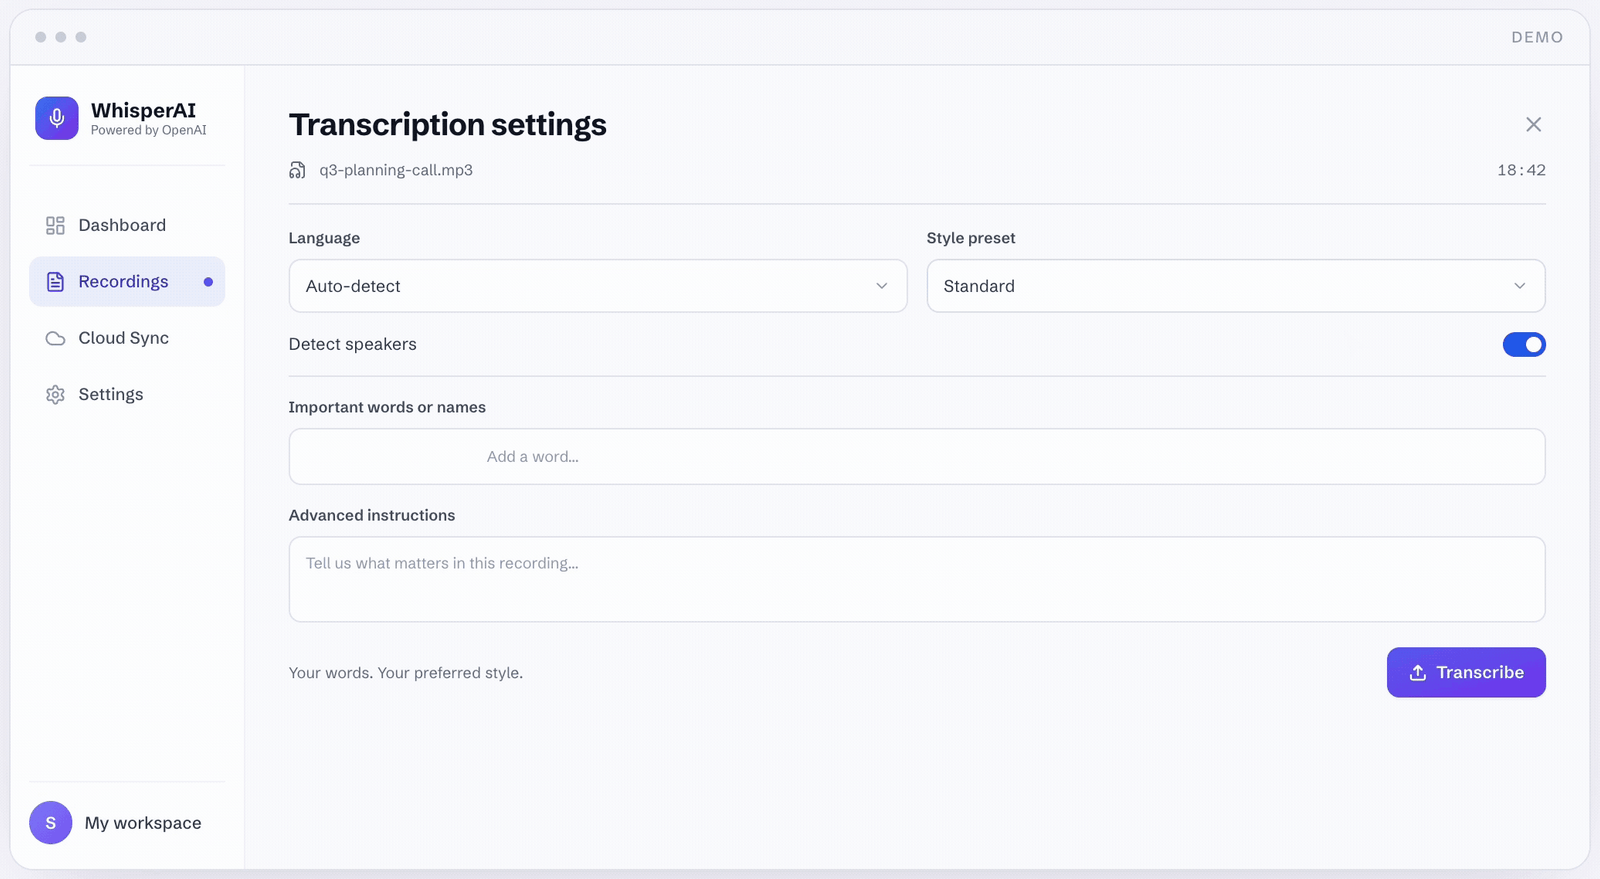Open Settings from the sidebar

click(x=127, y=394)
